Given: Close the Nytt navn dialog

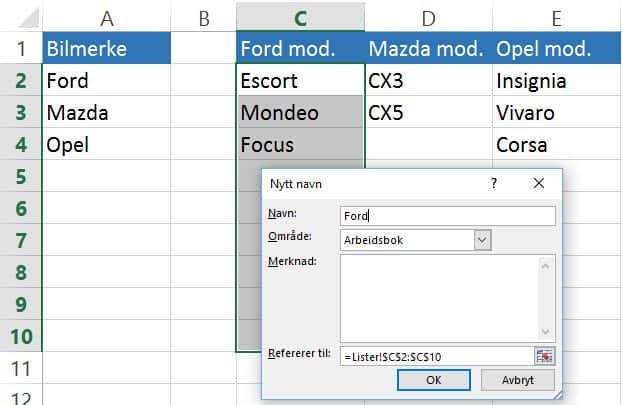Looking at the screenshot, I should tap(539, 183).
